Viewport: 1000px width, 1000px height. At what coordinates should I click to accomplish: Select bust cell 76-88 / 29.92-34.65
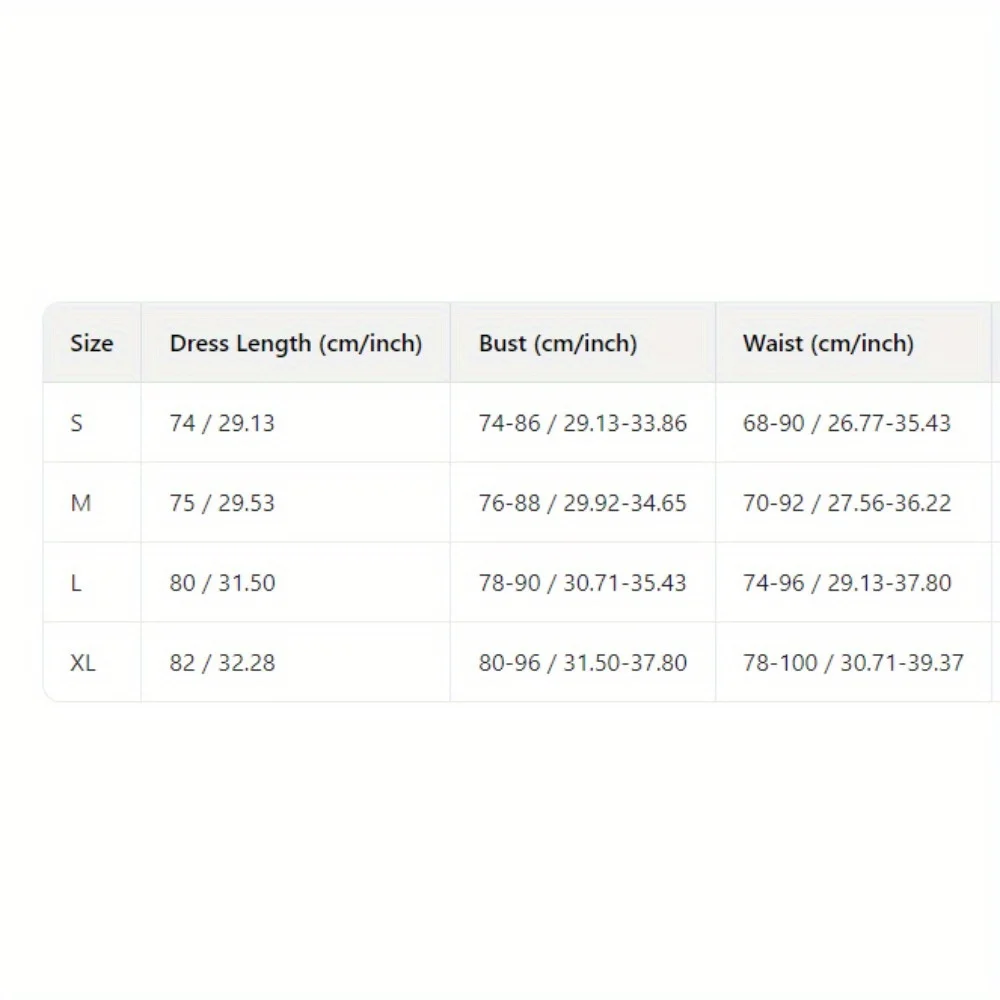pyautogui.click(x=583, y=503)
